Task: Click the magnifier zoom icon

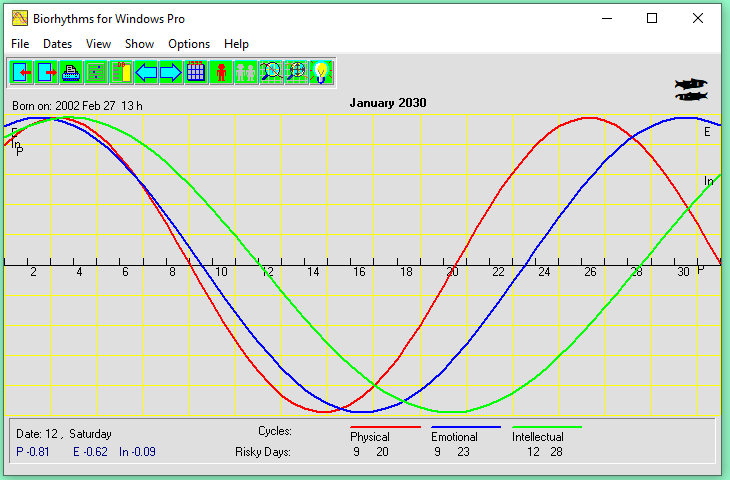Action: (271, 72)
